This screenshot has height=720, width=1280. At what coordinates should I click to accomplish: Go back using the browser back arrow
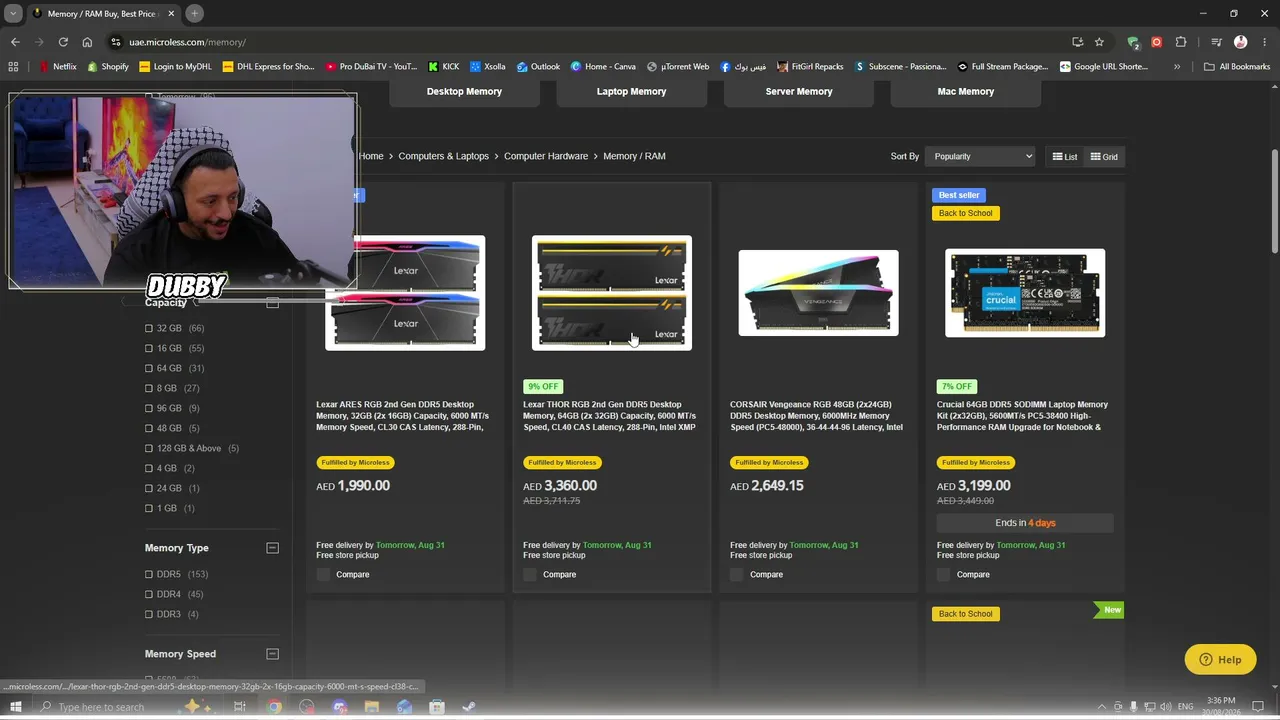pos(15,42)
